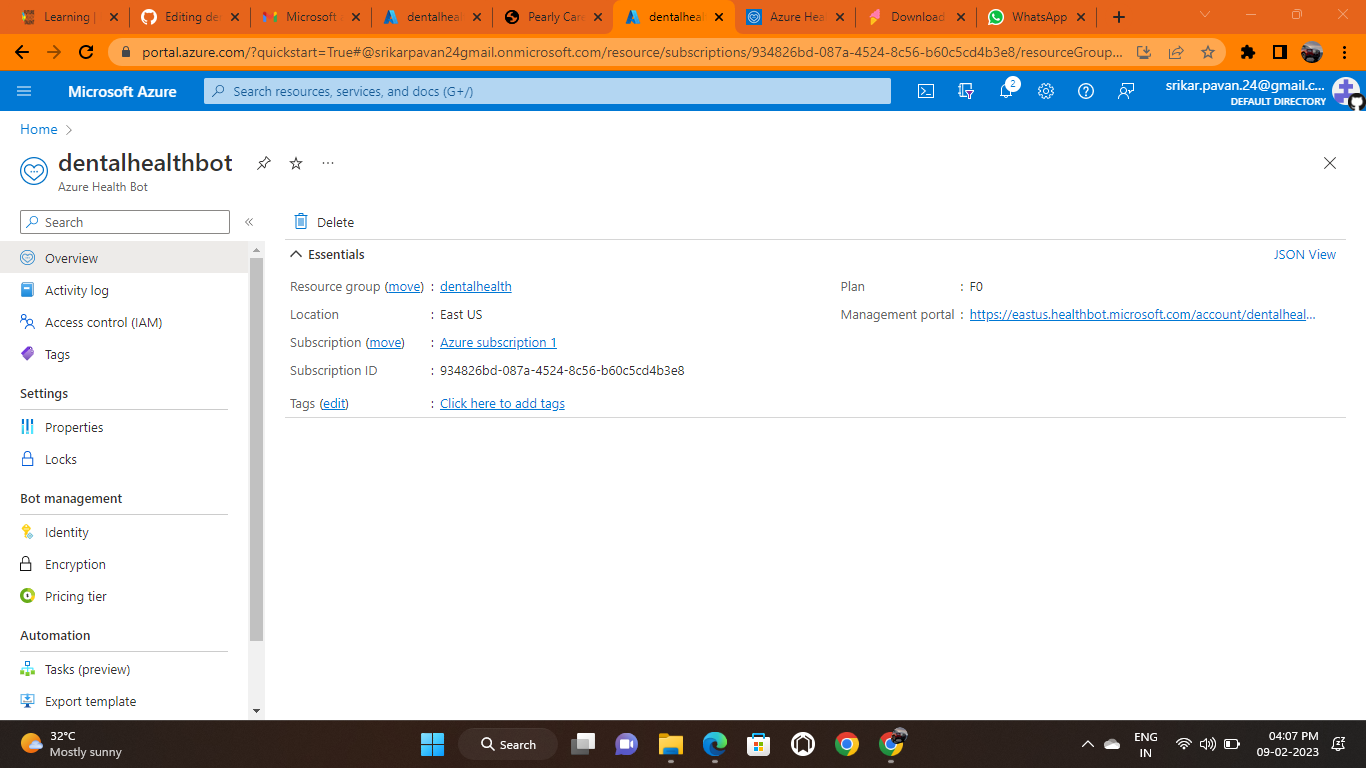Open the Windows Start menu
The height and width of the screenshot is (768, 1366).
point(432,744)
